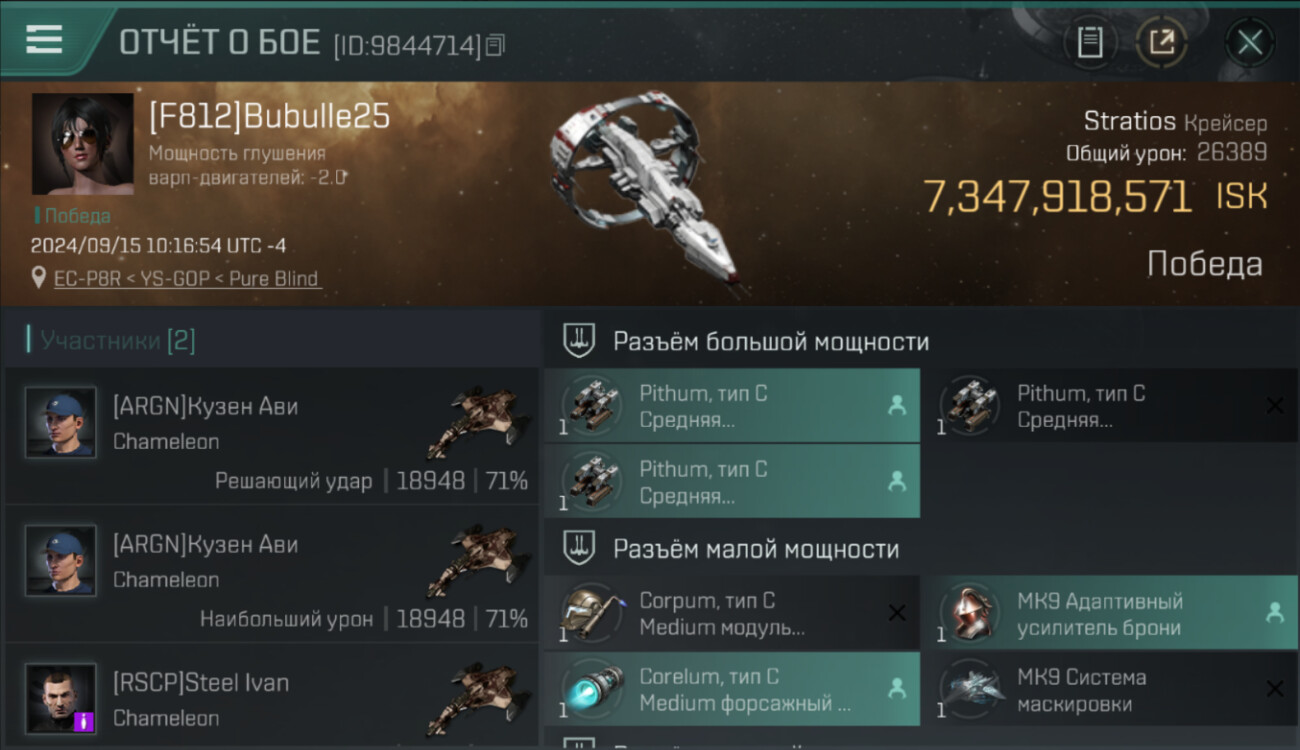Click the destroyed Pithum module X mark
Screen dimensions: 1300x750
point(1275,406)
